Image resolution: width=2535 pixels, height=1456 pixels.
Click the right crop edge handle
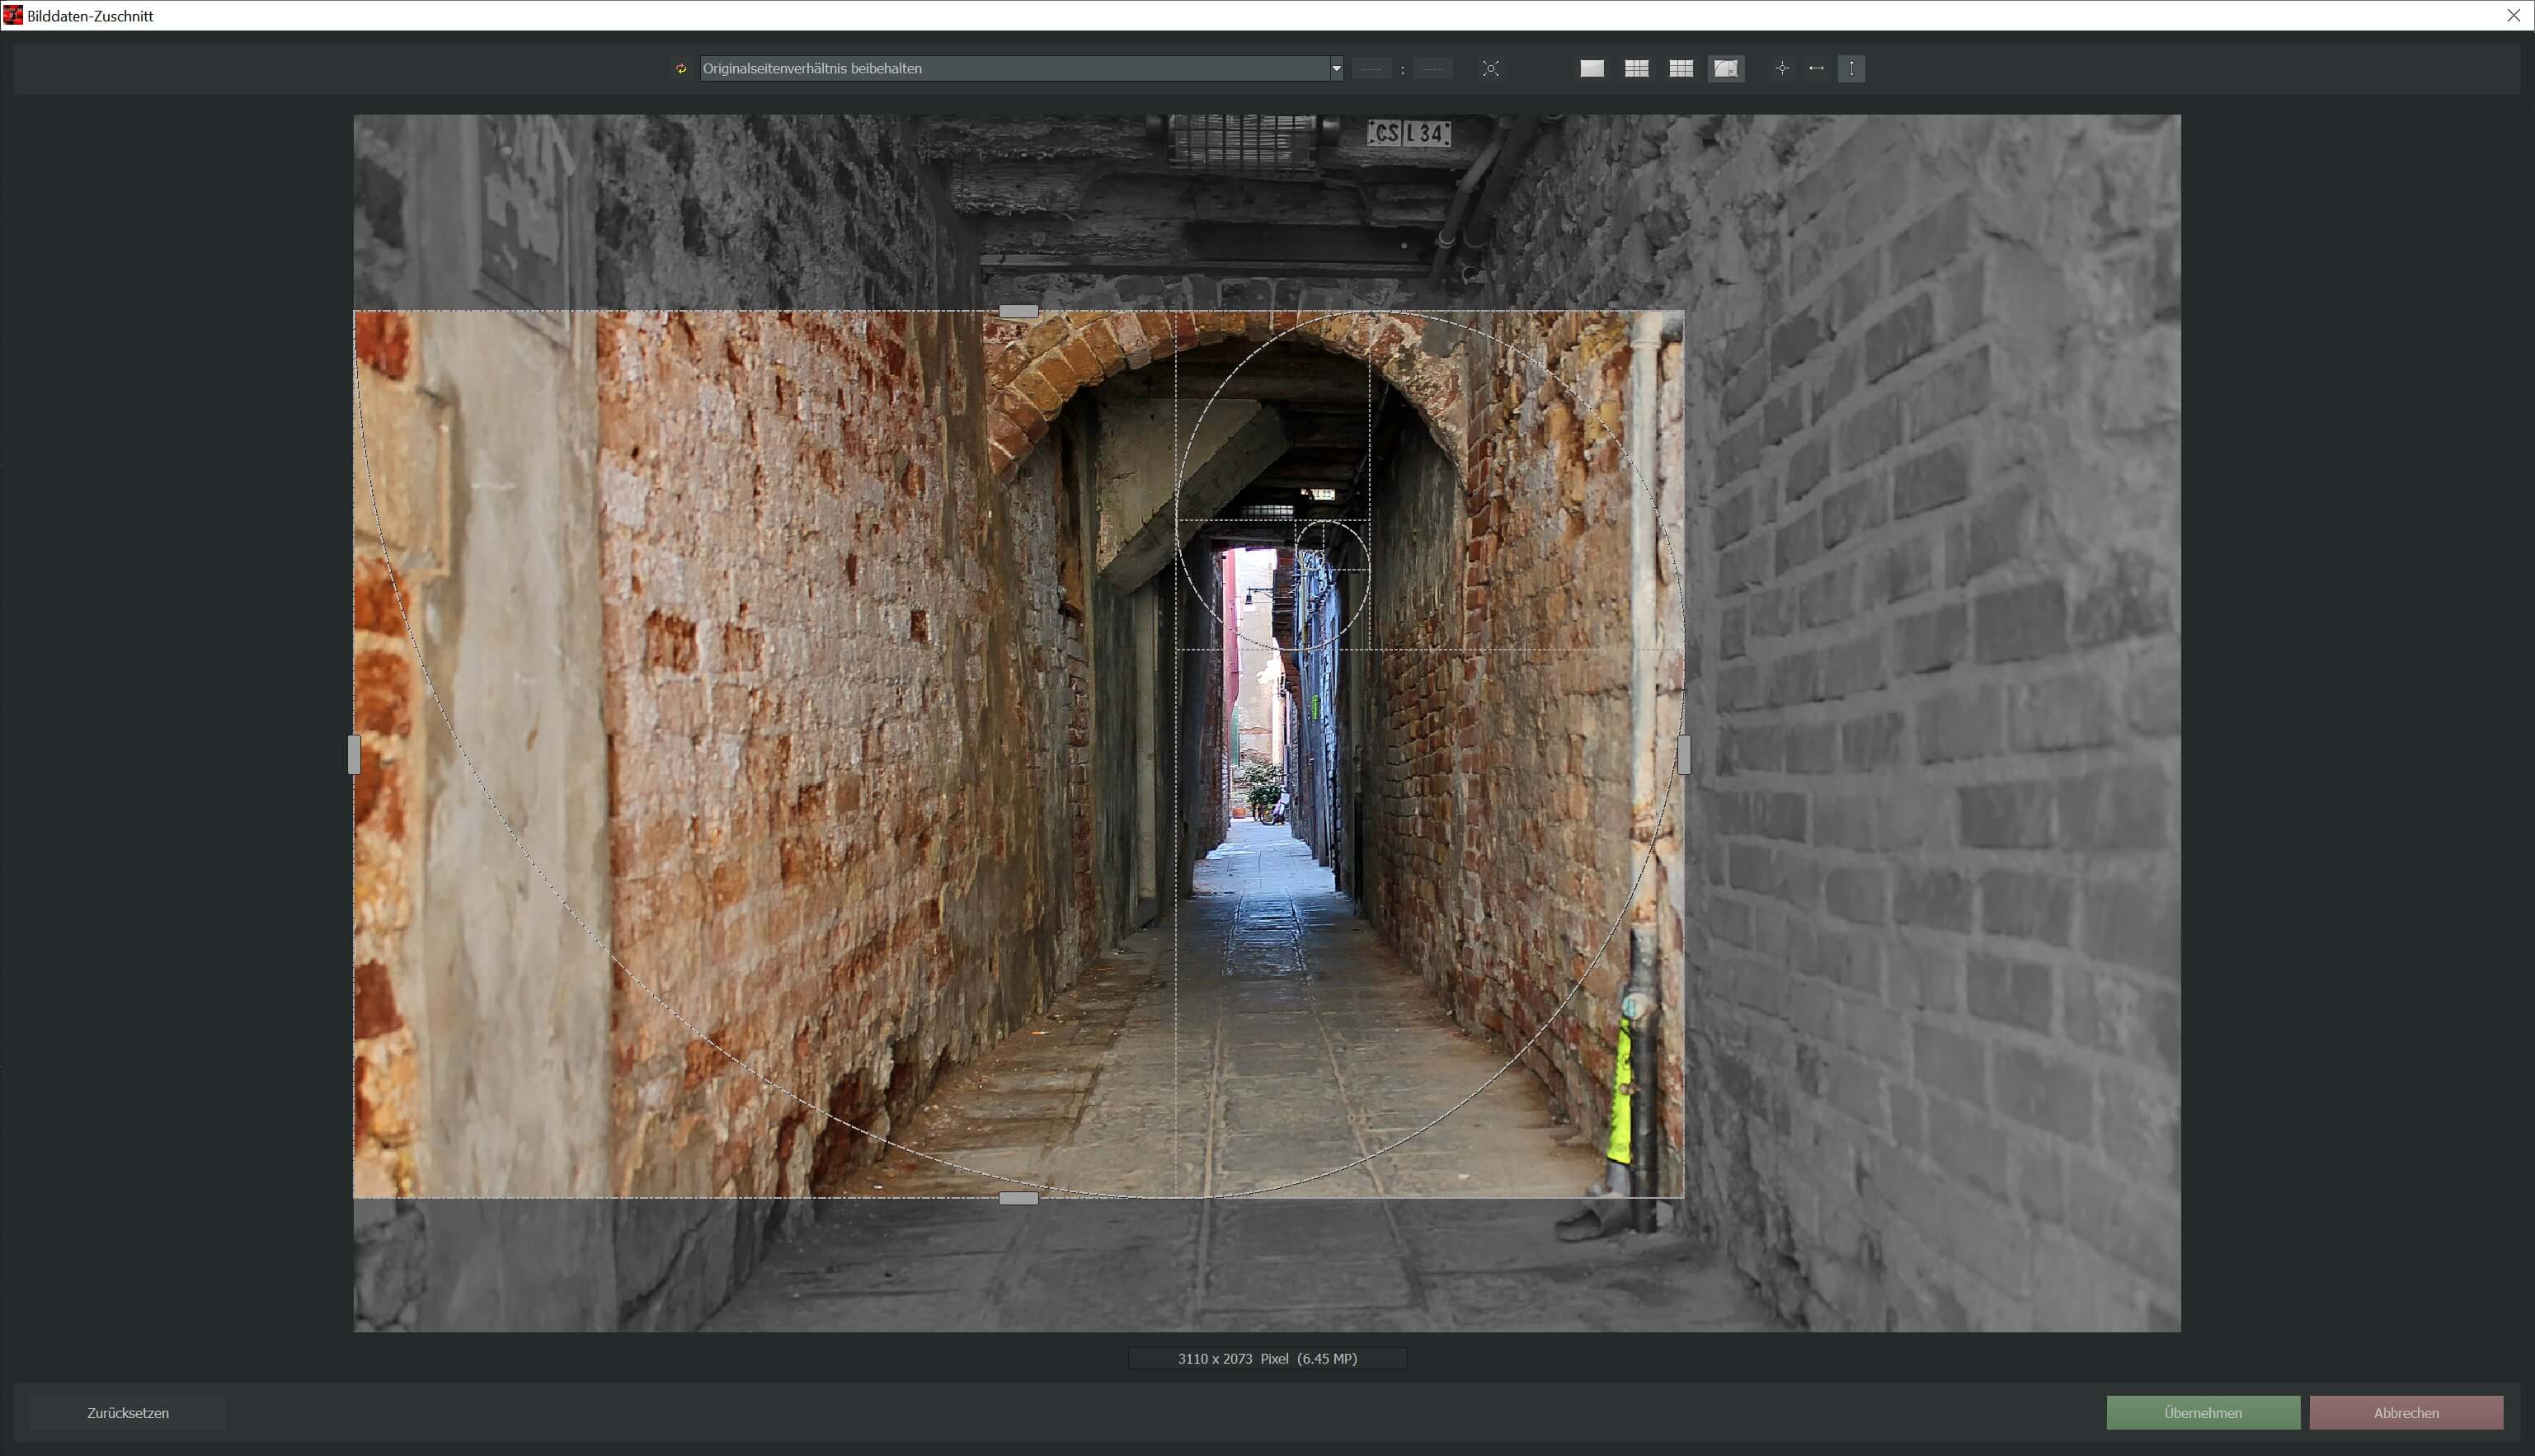(x=1684, y=755)
